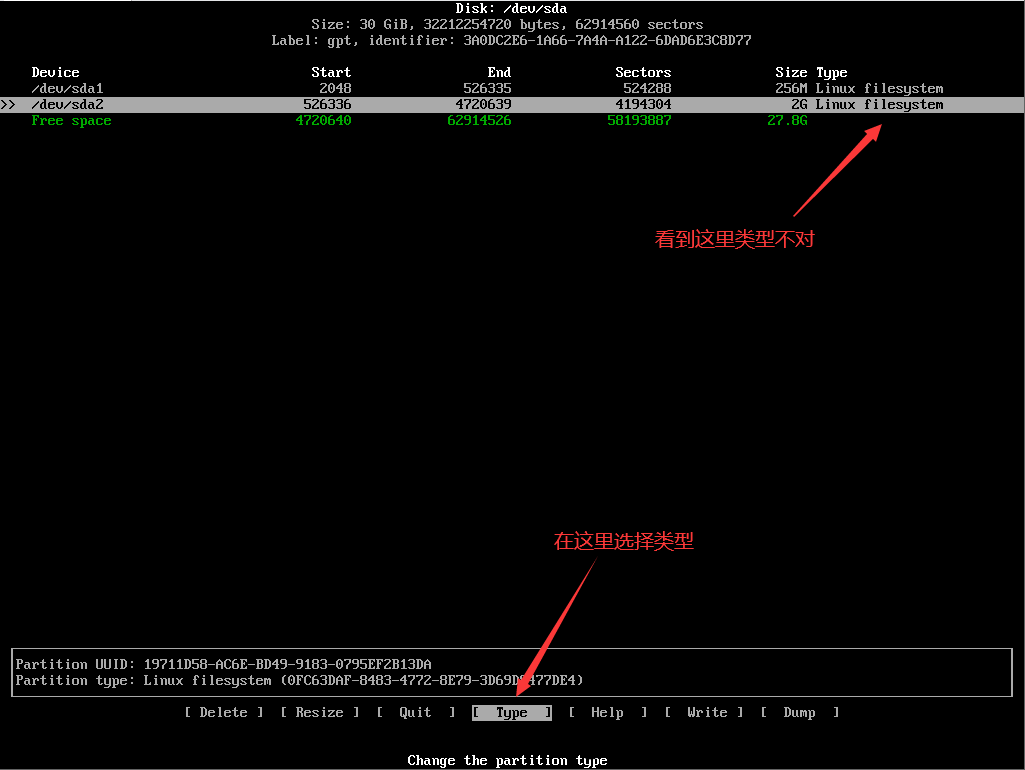The width and height of the screenshot is (1025, 770).
Task: Click the >> selection cursor marker
Action: coord(8,105)
